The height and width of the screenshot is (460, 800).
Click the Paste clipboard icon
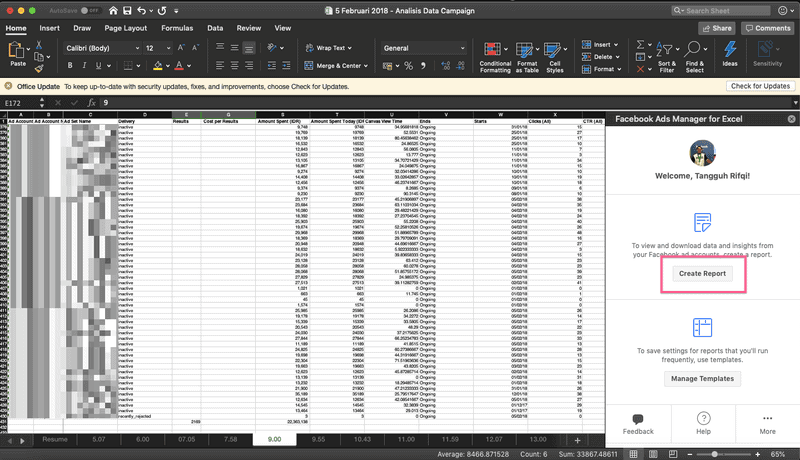click(x=17, y=52)
